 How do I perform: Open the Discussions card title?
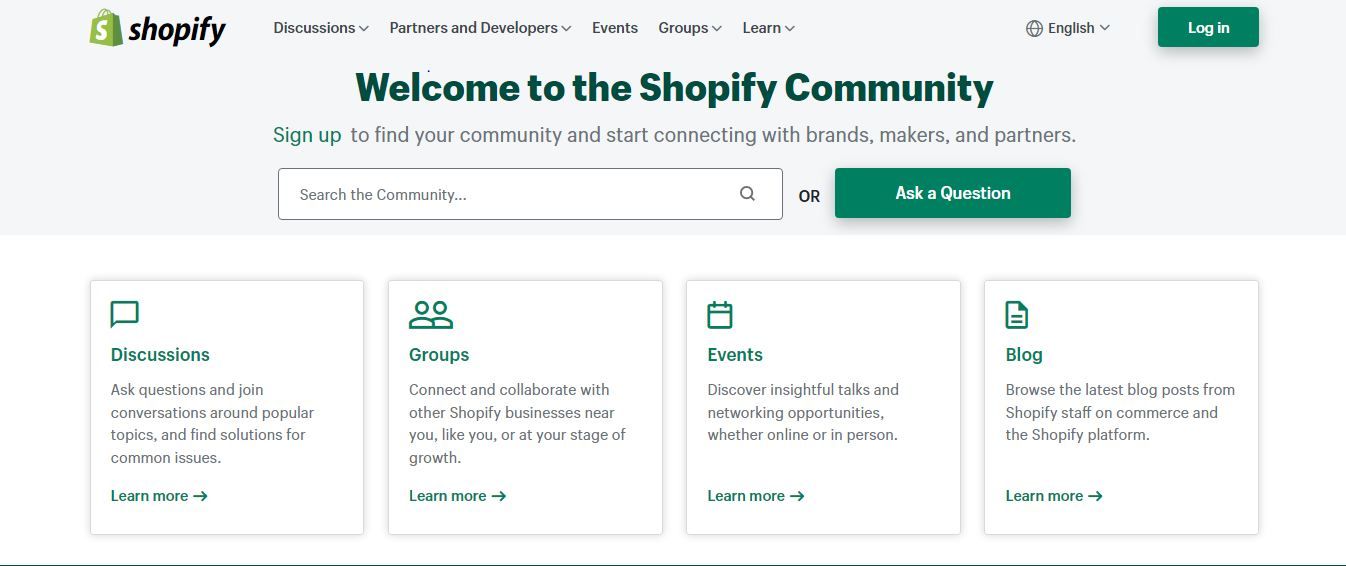pyautogui.click(x=160, y=355)
